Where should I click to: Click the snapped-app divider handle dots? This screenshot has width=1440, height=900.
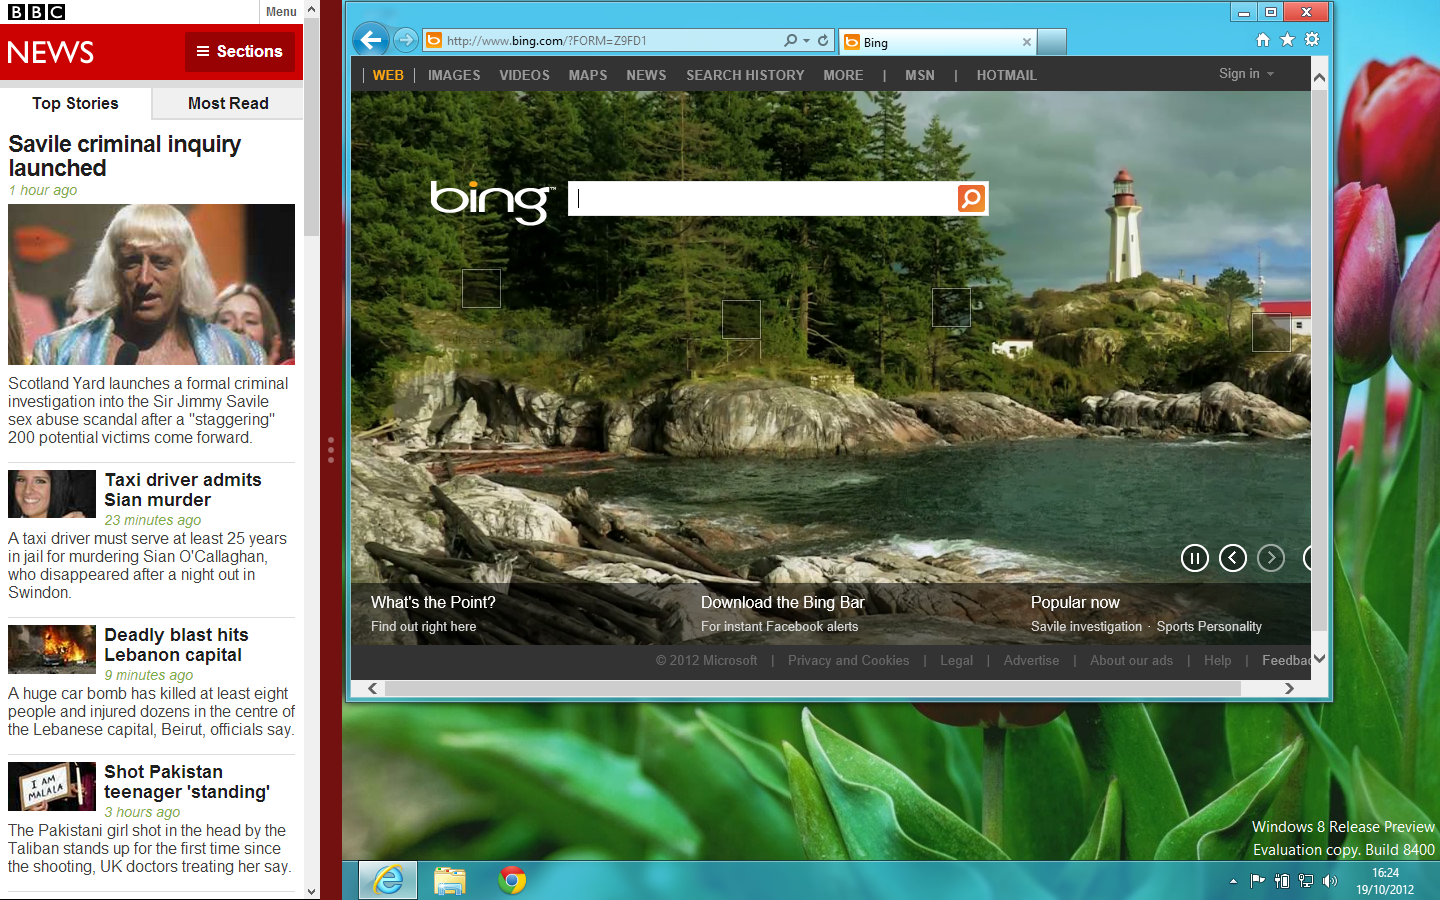pos(331,449)
